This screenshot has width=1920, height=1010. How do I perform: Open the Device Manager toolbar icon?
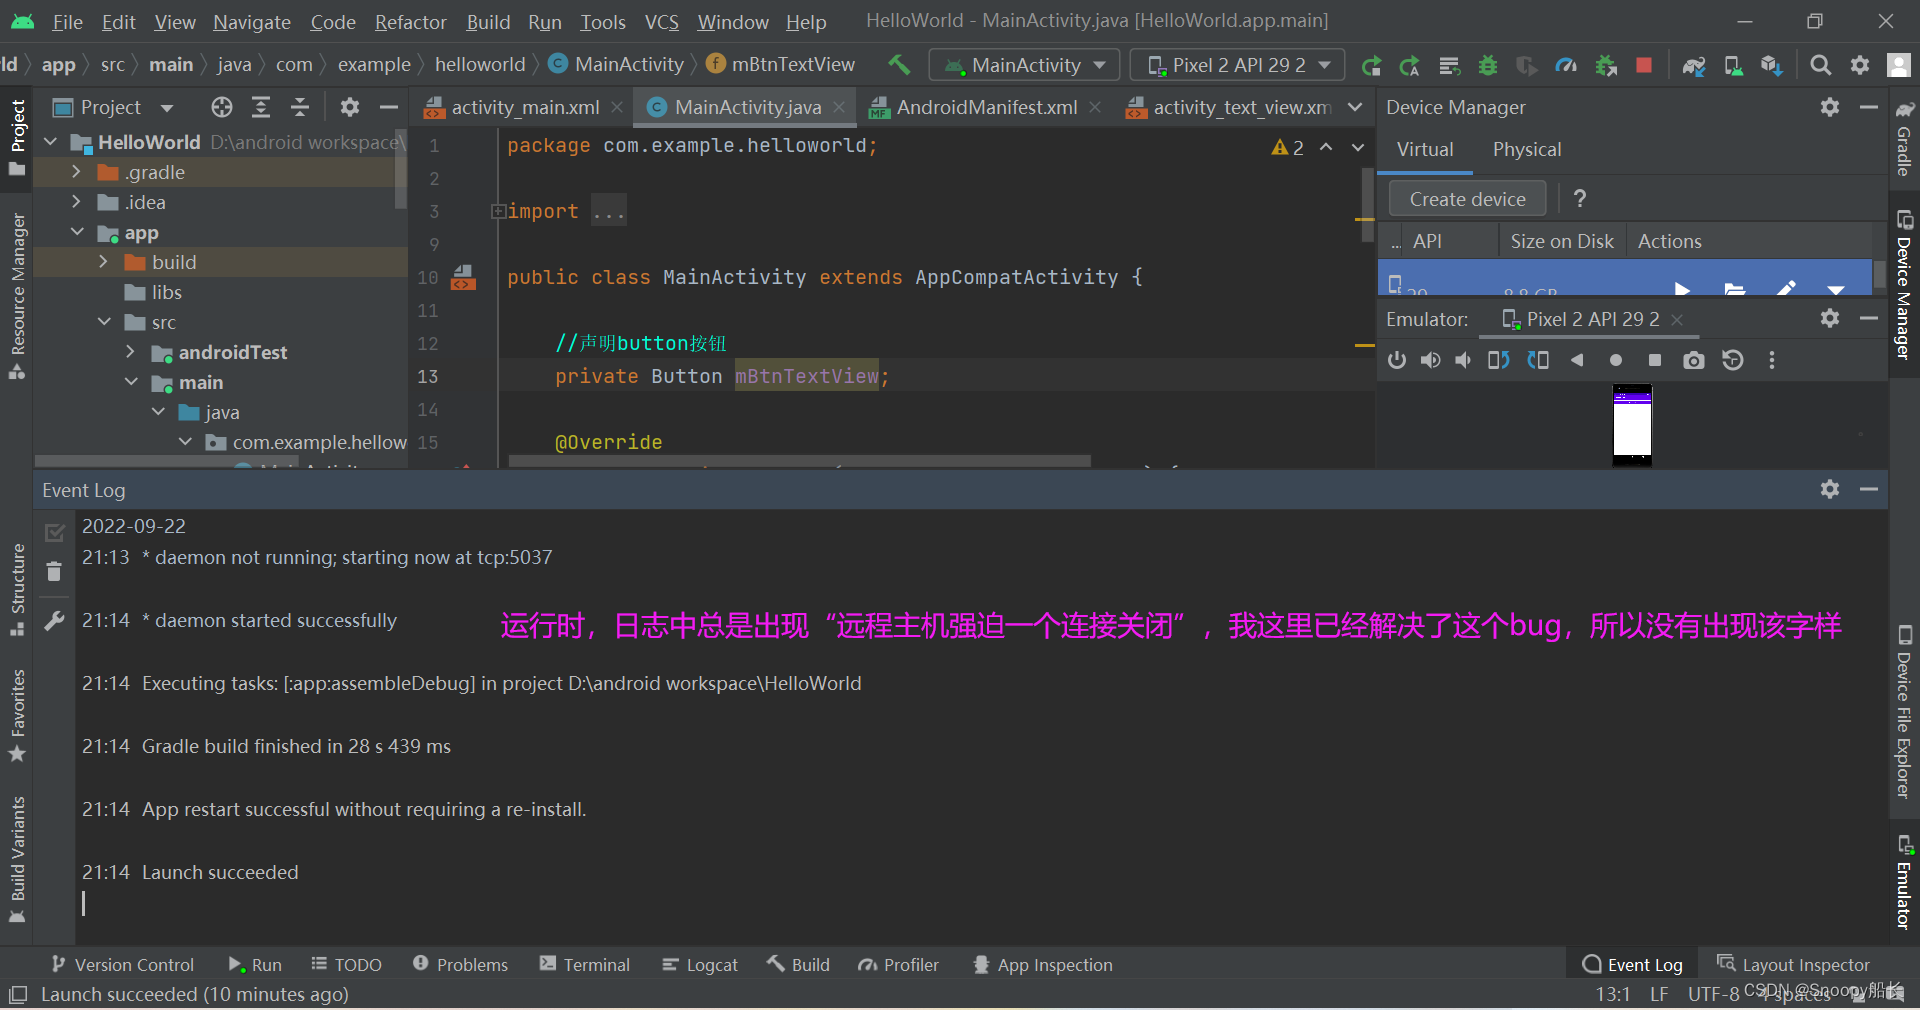click(1733, 65)
